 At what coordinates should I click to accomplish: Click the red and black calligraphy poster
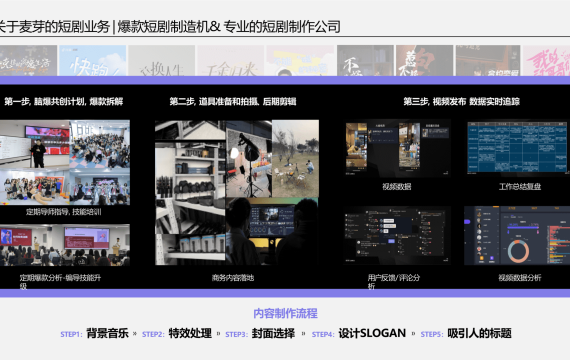click(424, 61)
